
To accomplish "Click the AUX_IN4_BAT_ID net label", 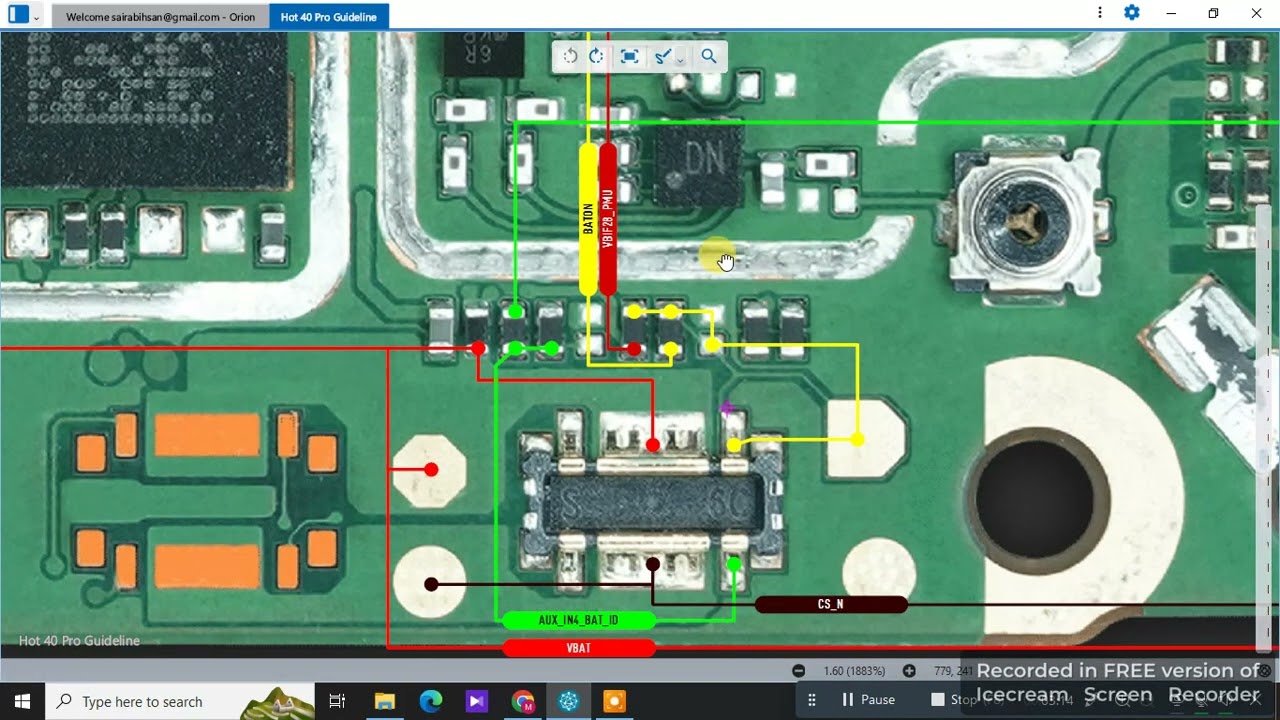I will (578, 620).
